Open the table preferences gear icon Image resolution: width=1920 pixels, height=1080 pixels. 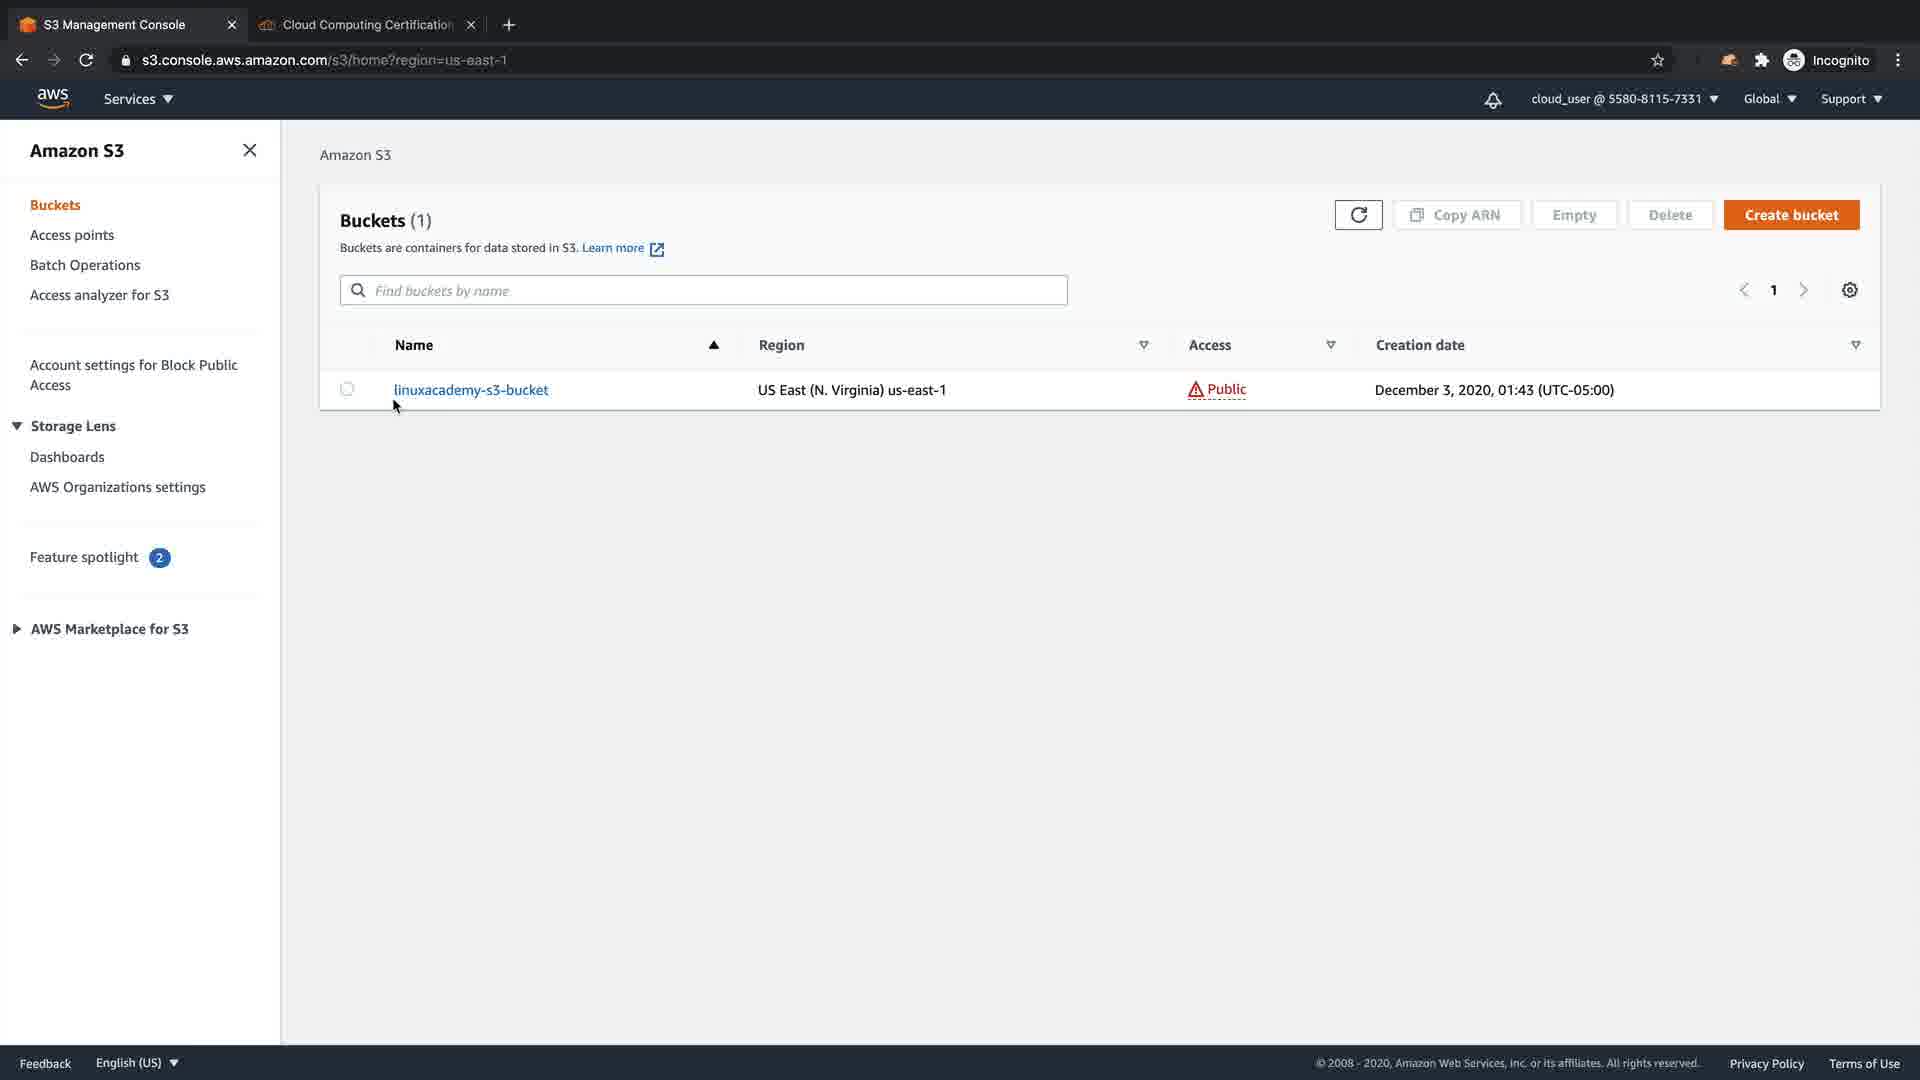(1849, 290)
